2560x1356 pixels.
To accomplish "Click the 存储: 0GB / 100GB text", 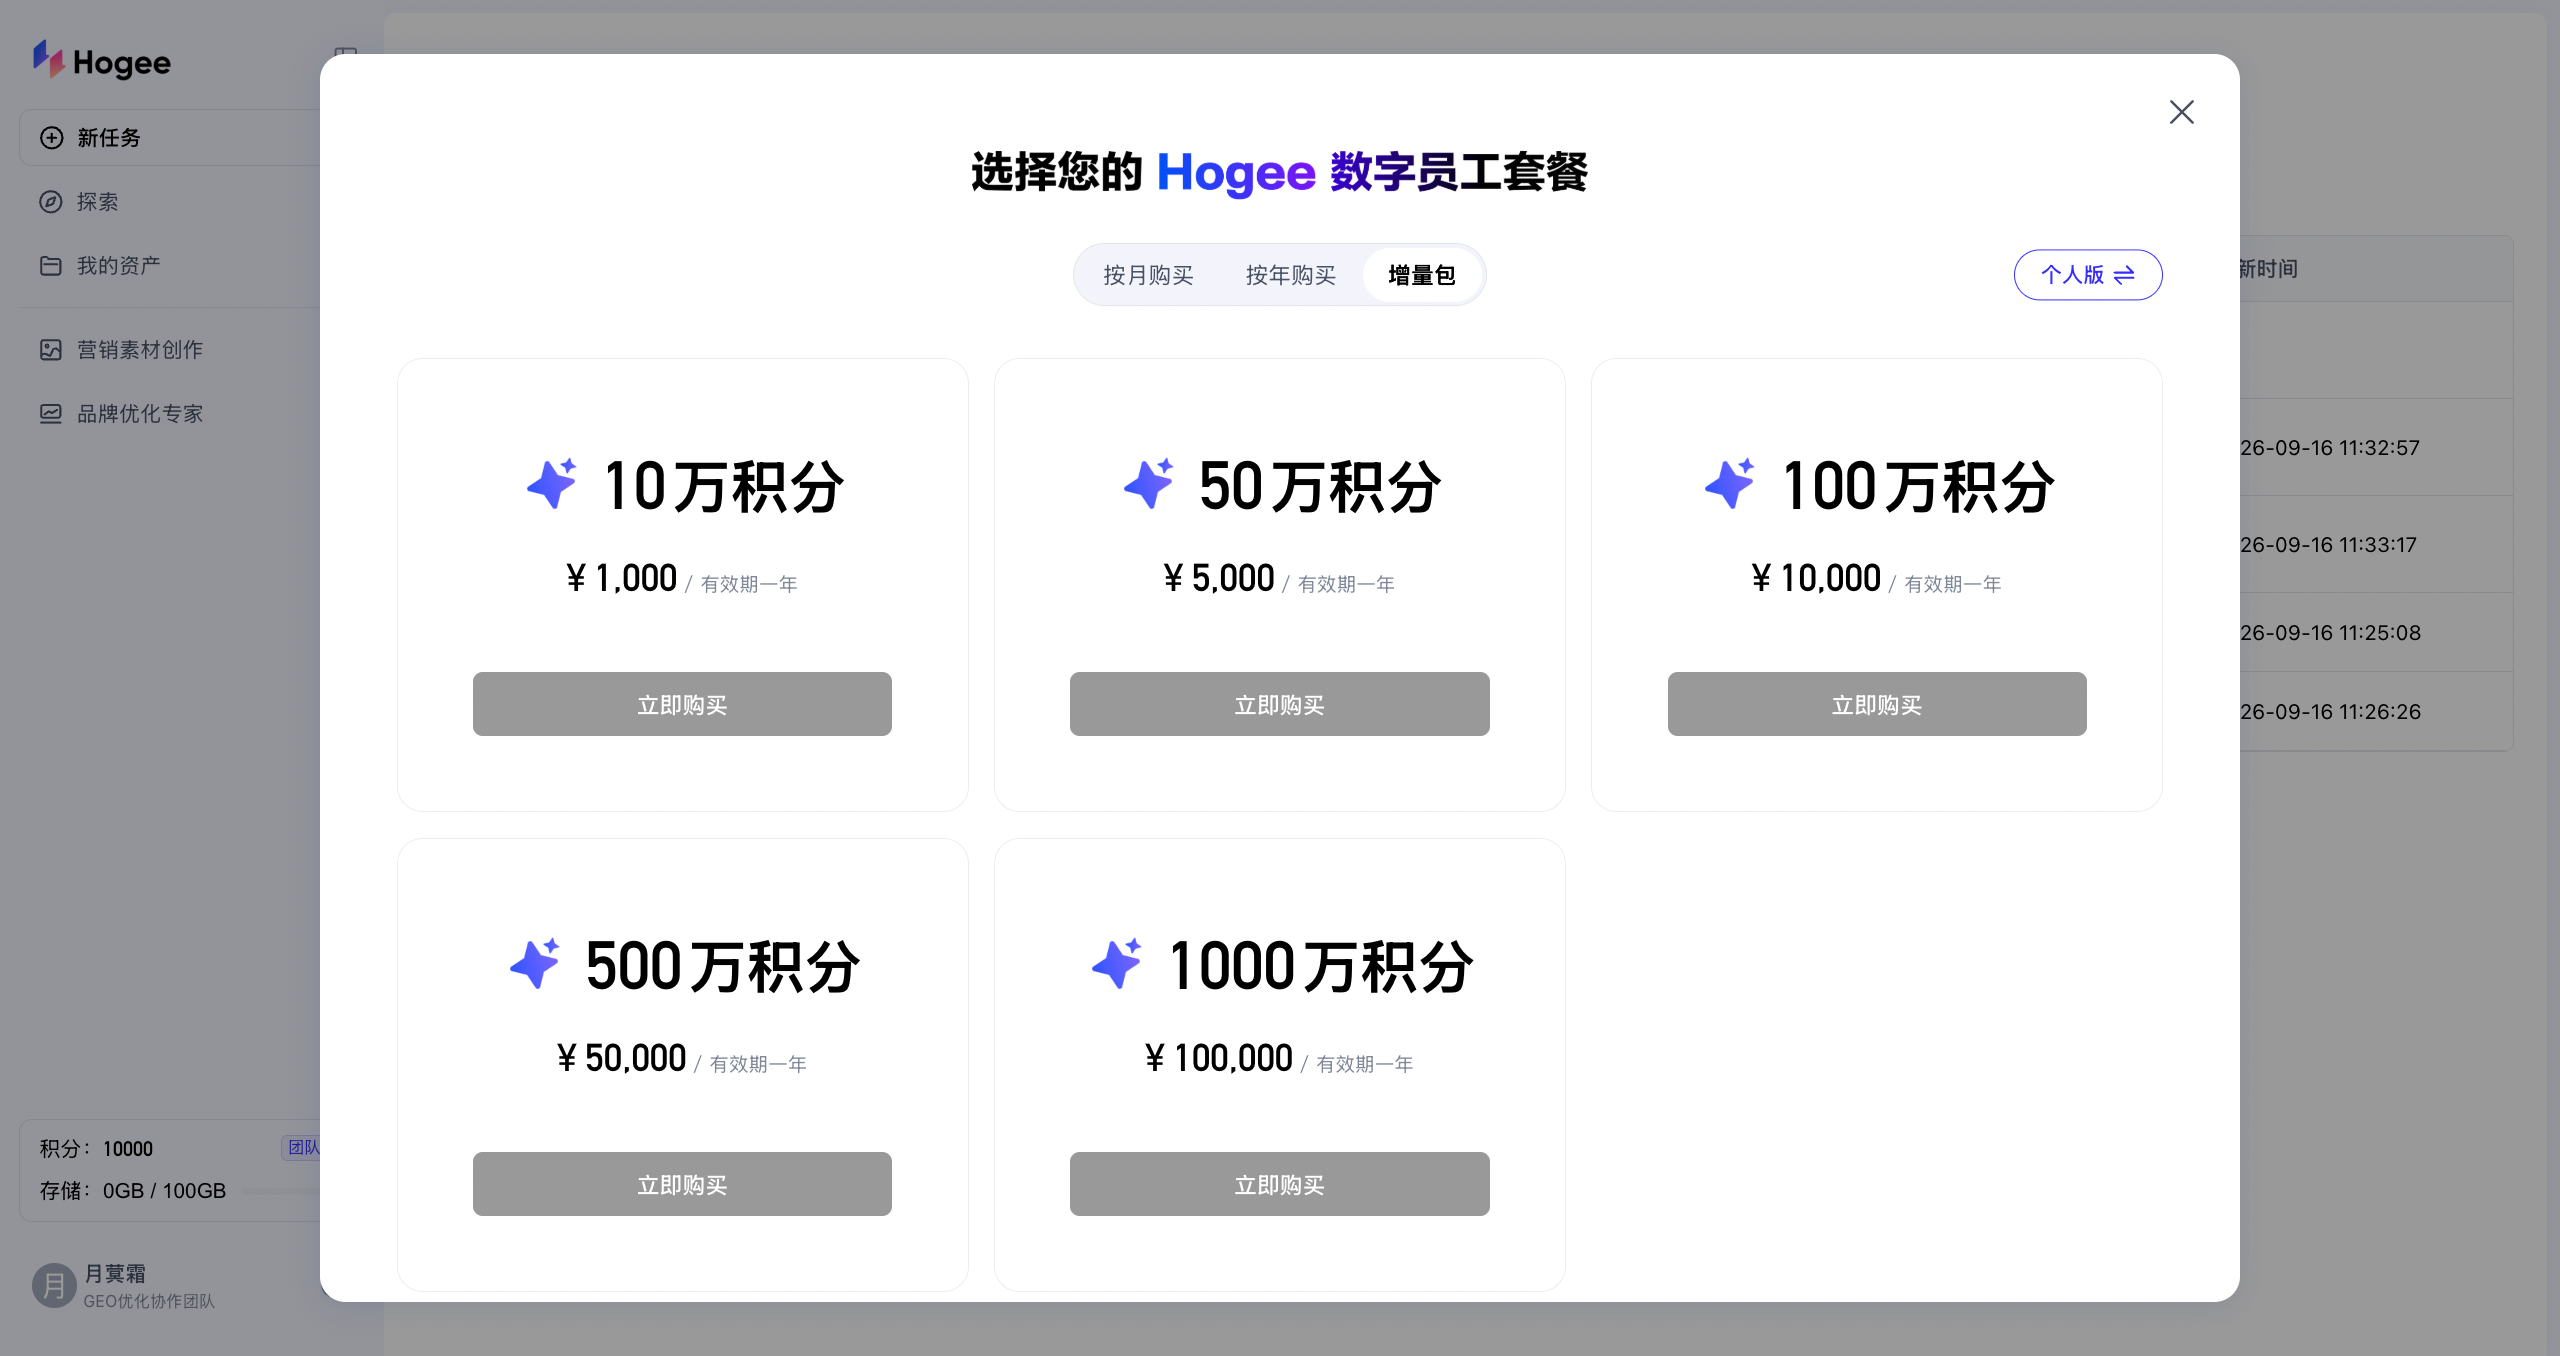I will [x=133, y=1191].
